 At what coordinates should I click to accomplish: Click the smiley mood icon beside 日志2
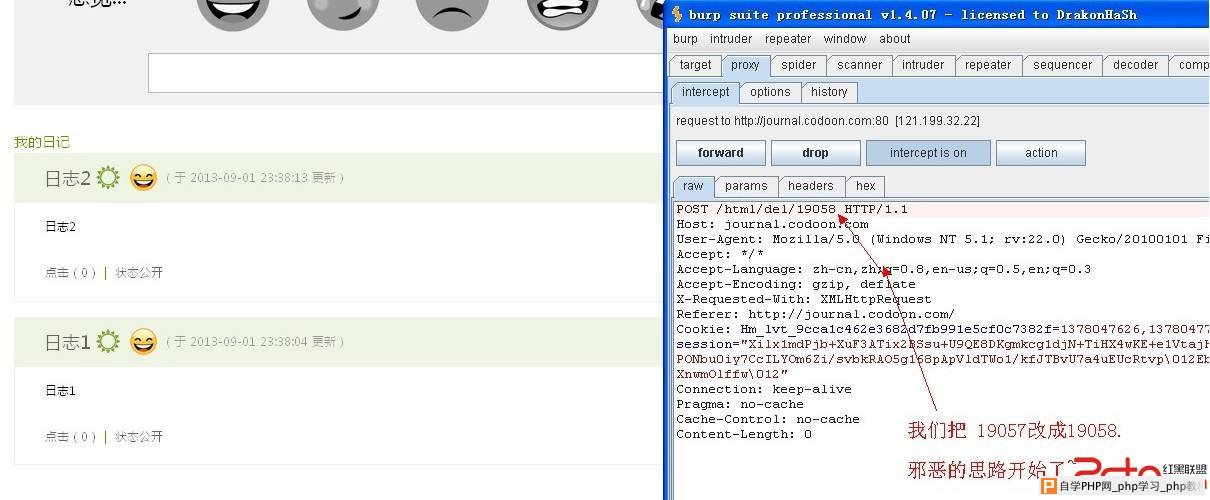click(144, 178)
